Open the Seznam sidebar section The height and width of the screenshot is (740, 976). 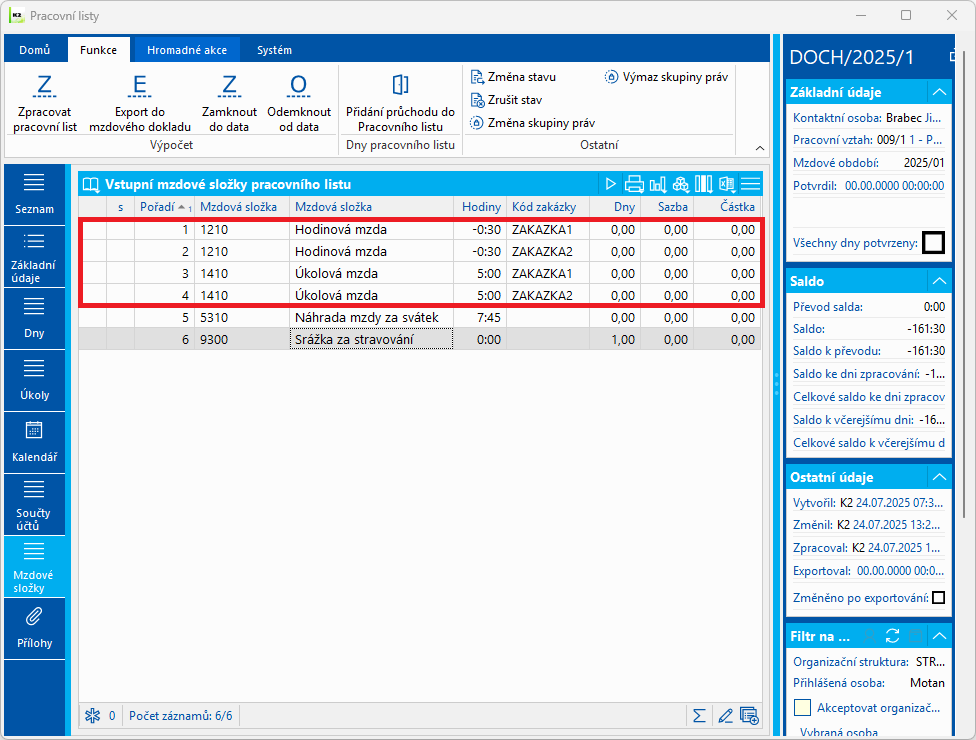click(34, 195)
